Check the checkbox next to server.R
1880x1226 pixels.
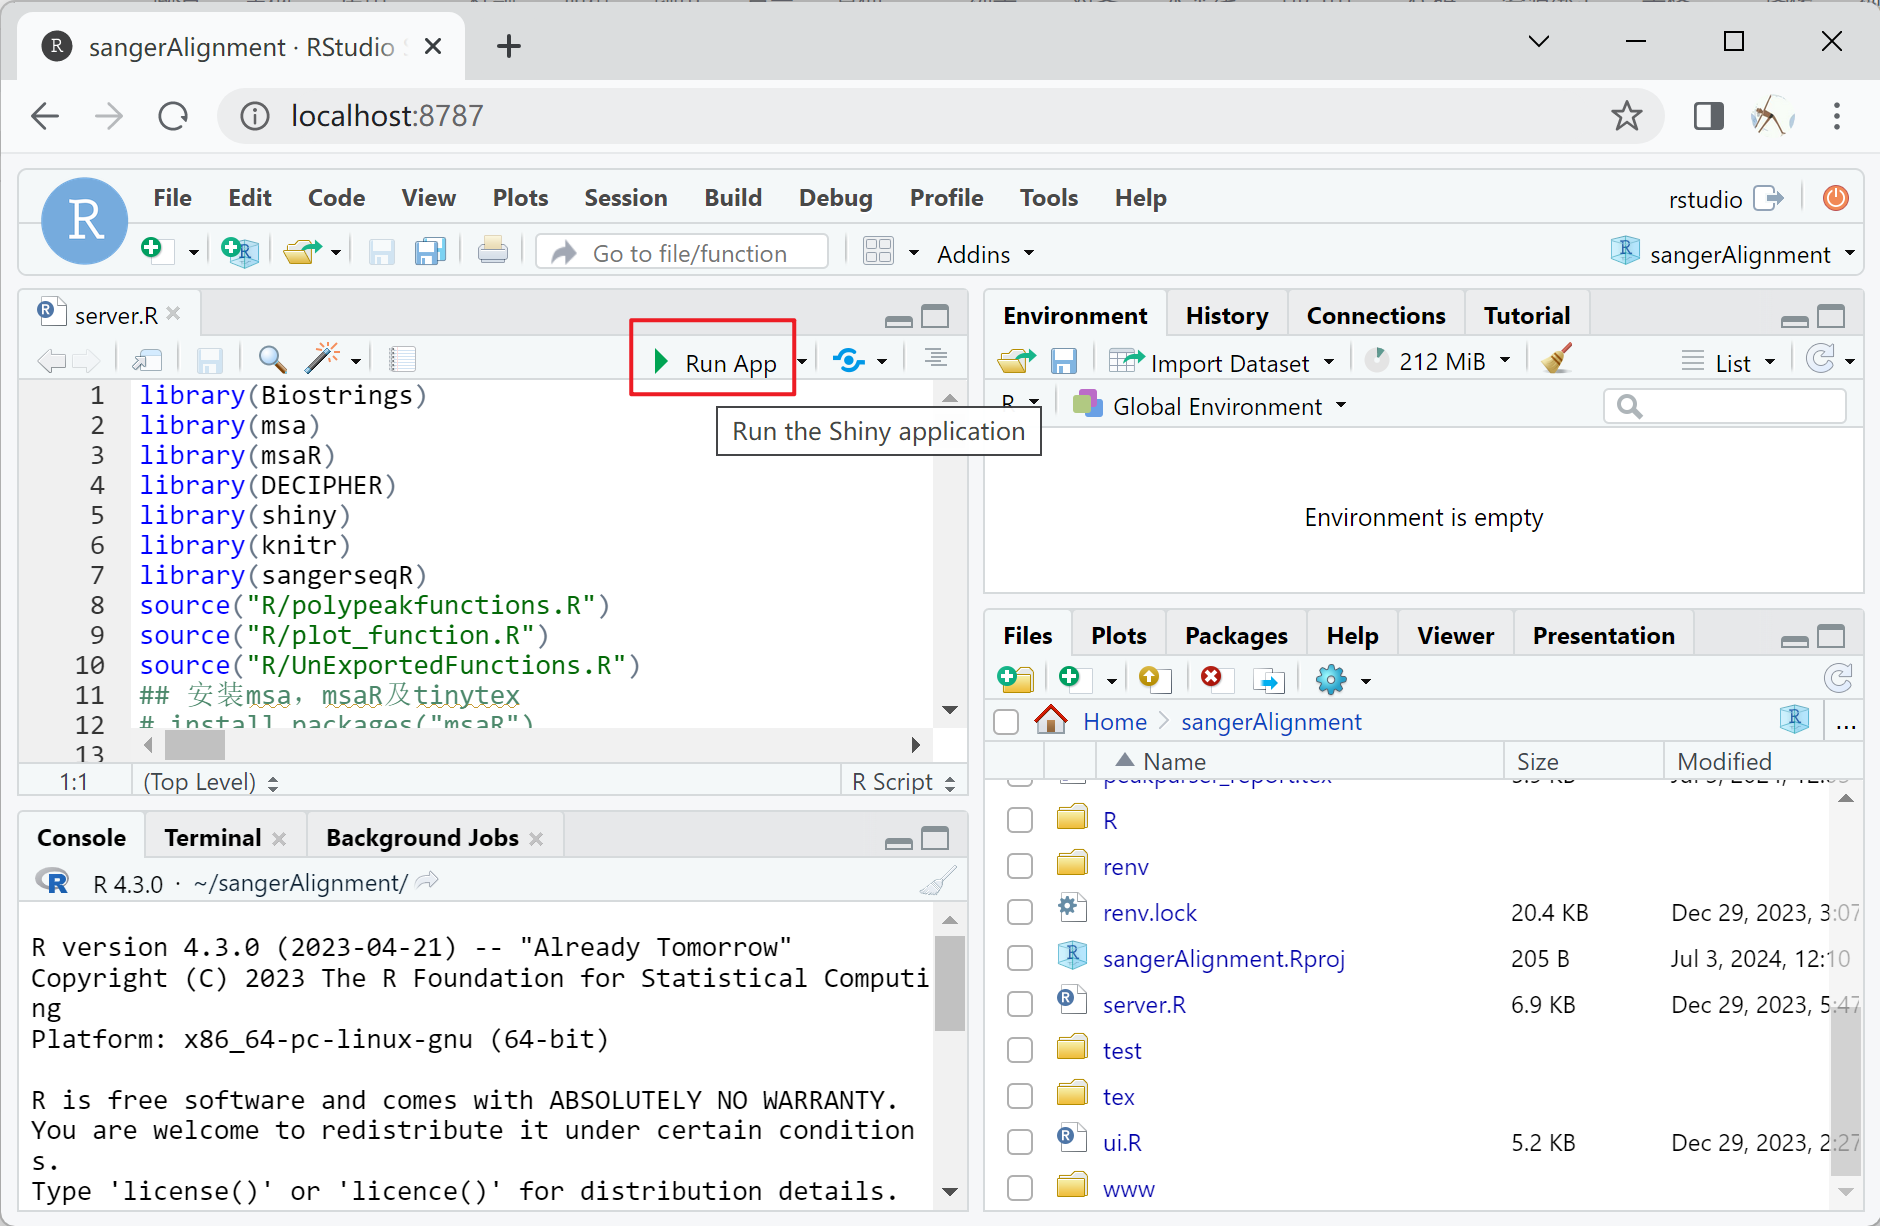tap(1020, 1004)
